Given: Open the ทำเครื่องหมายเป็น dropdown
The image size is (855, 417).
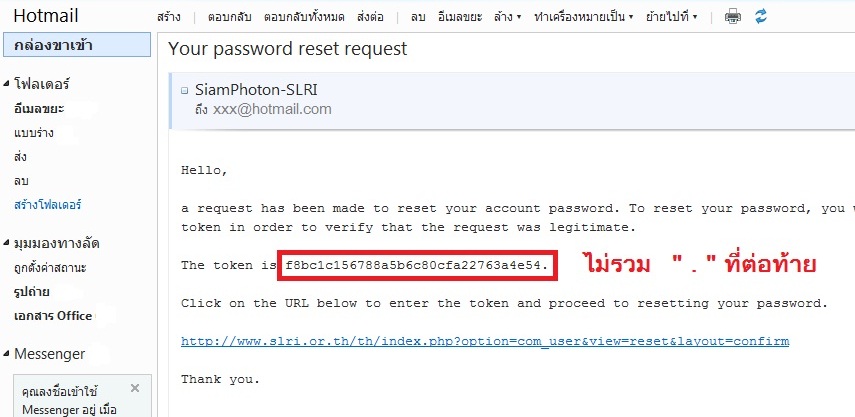Looking at the screenshot, I should [583, 17].
